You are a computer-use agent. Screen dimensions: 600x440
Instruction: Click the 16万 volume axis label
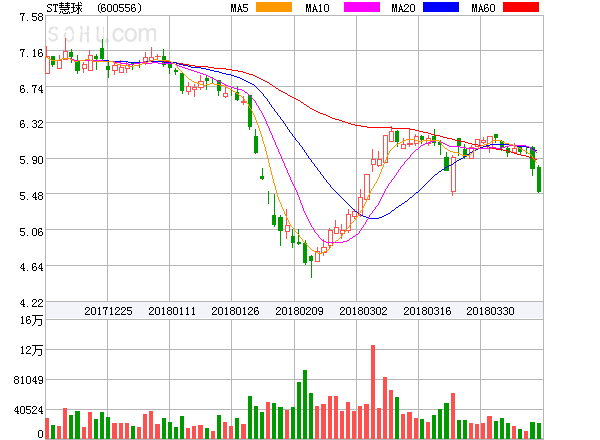(x=31, y=320)
